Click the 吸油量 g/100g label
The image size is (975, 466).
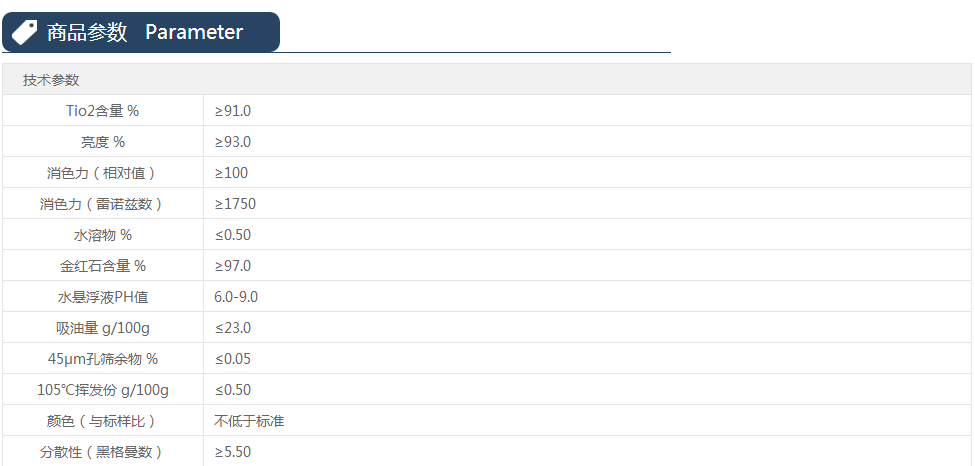point(103,328)
